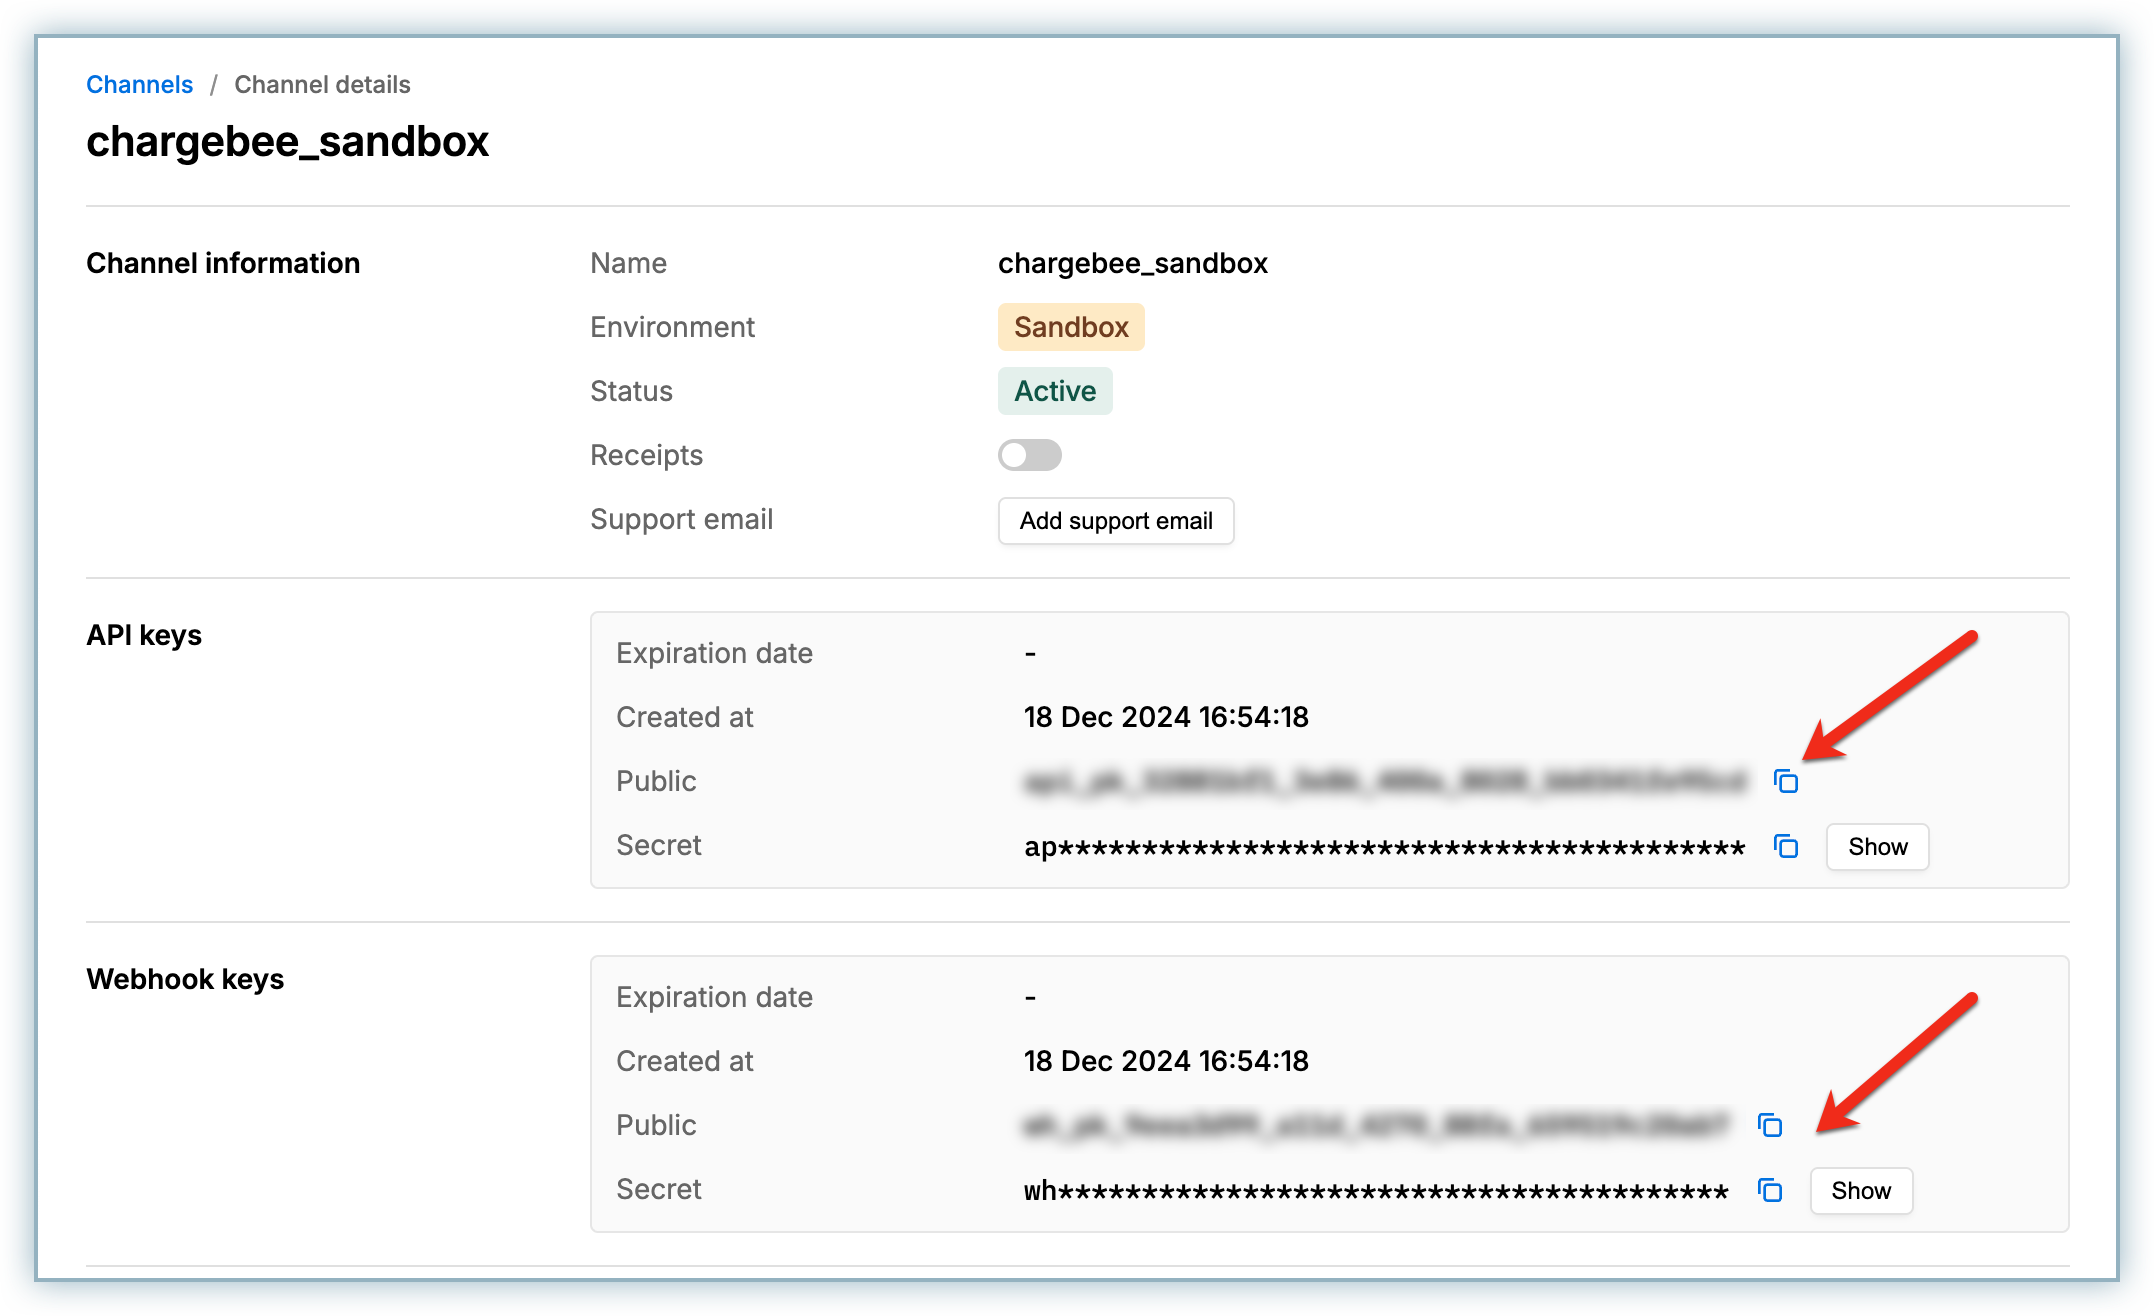This screenshot has width=2154, height=1316.
Task: Copy the webhook secret key
Action: point(1769,1191)
